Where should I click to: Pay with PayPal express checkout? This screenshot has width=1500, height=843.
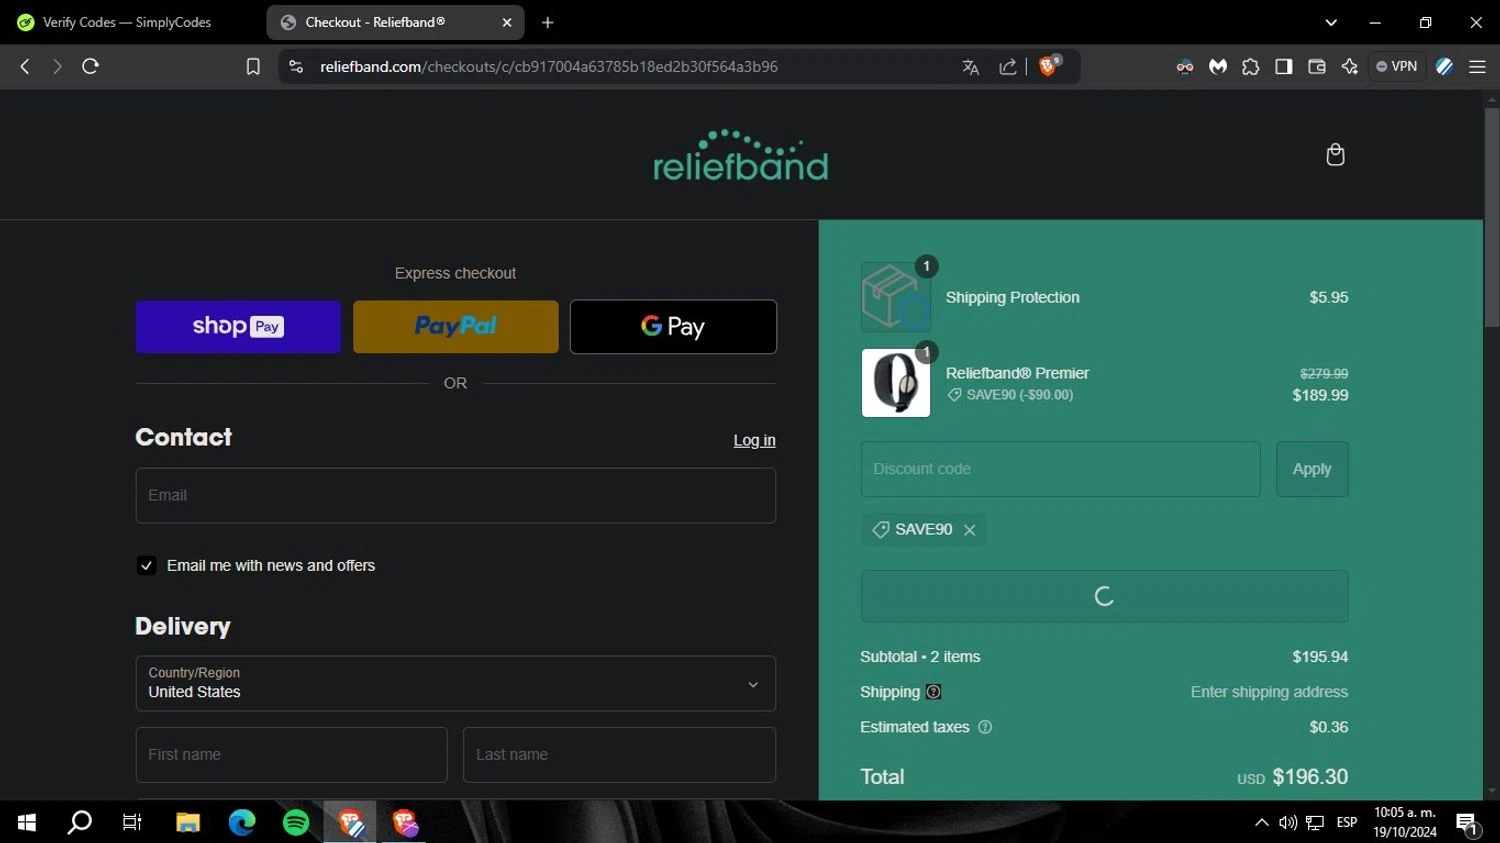click(x=455, y=327)
